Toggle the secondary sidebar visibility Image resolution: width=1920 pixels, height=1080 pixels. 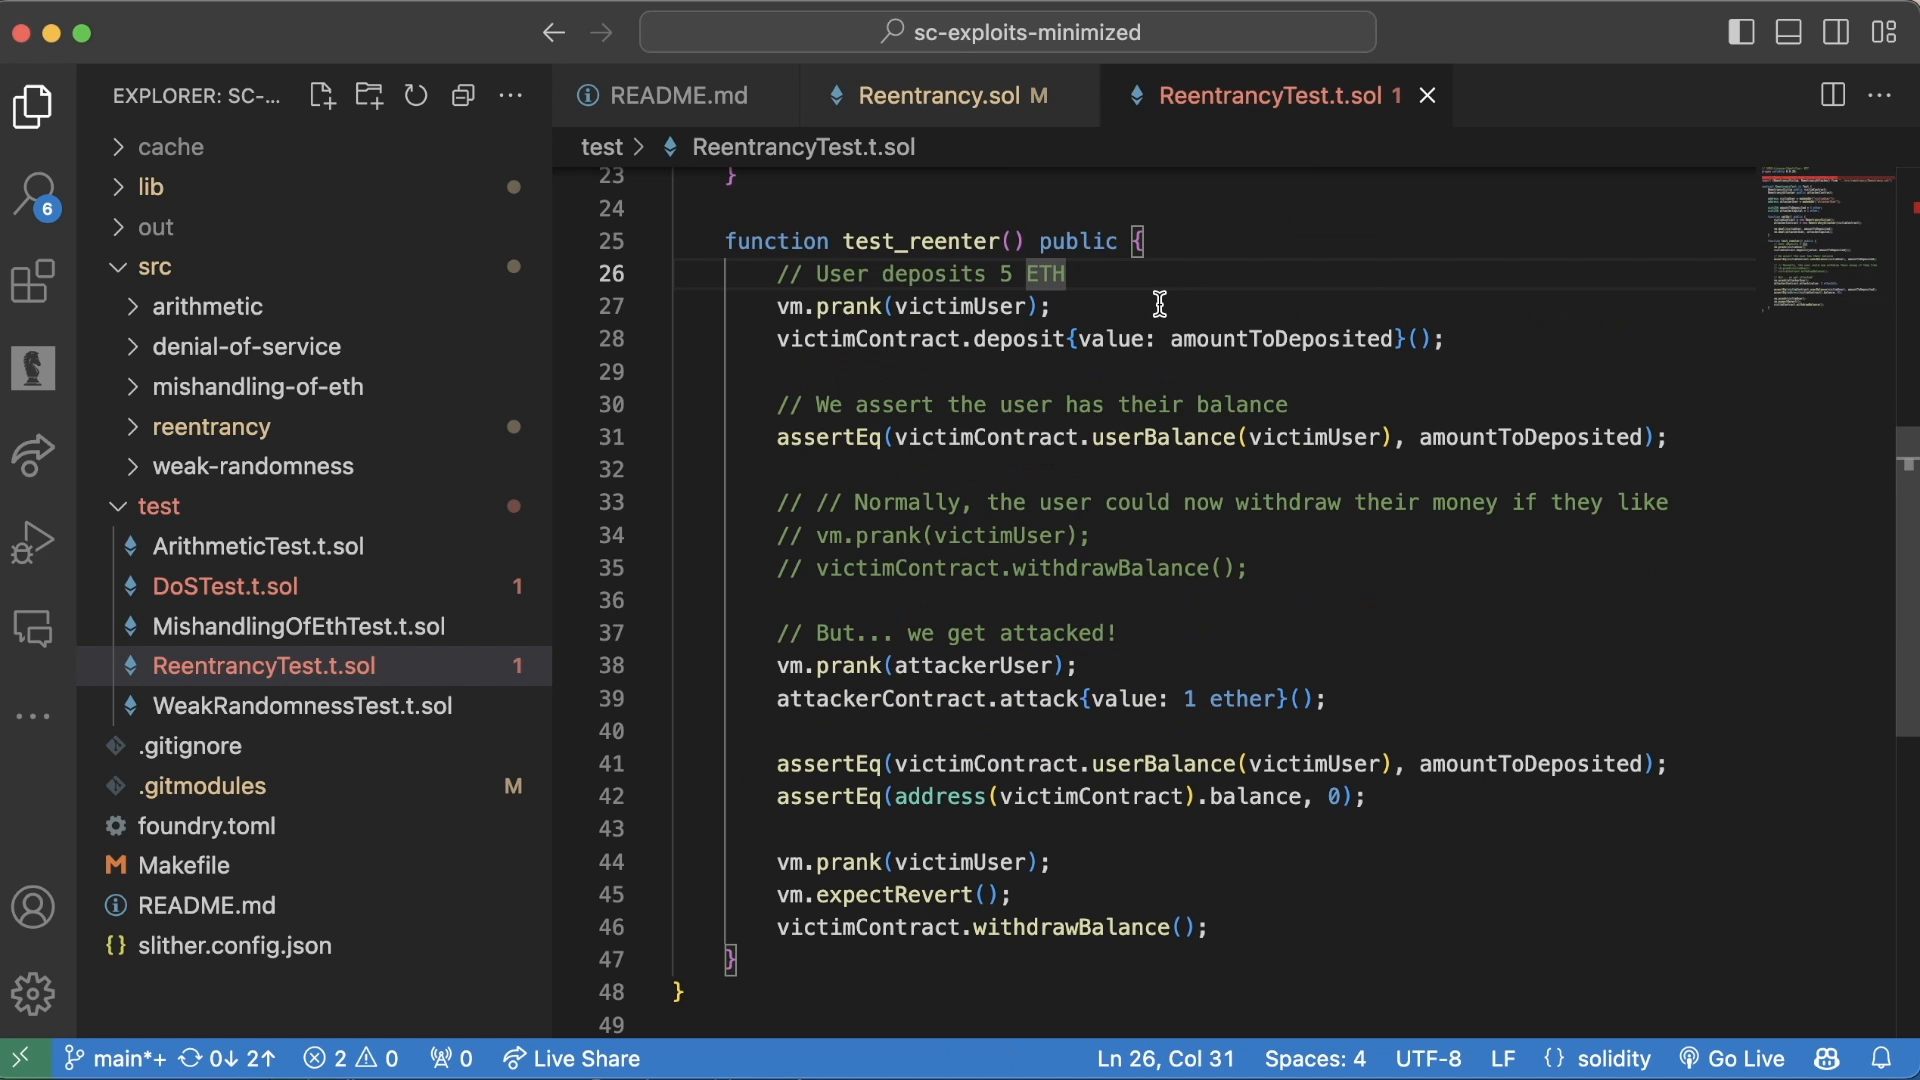click(1836, 32)
